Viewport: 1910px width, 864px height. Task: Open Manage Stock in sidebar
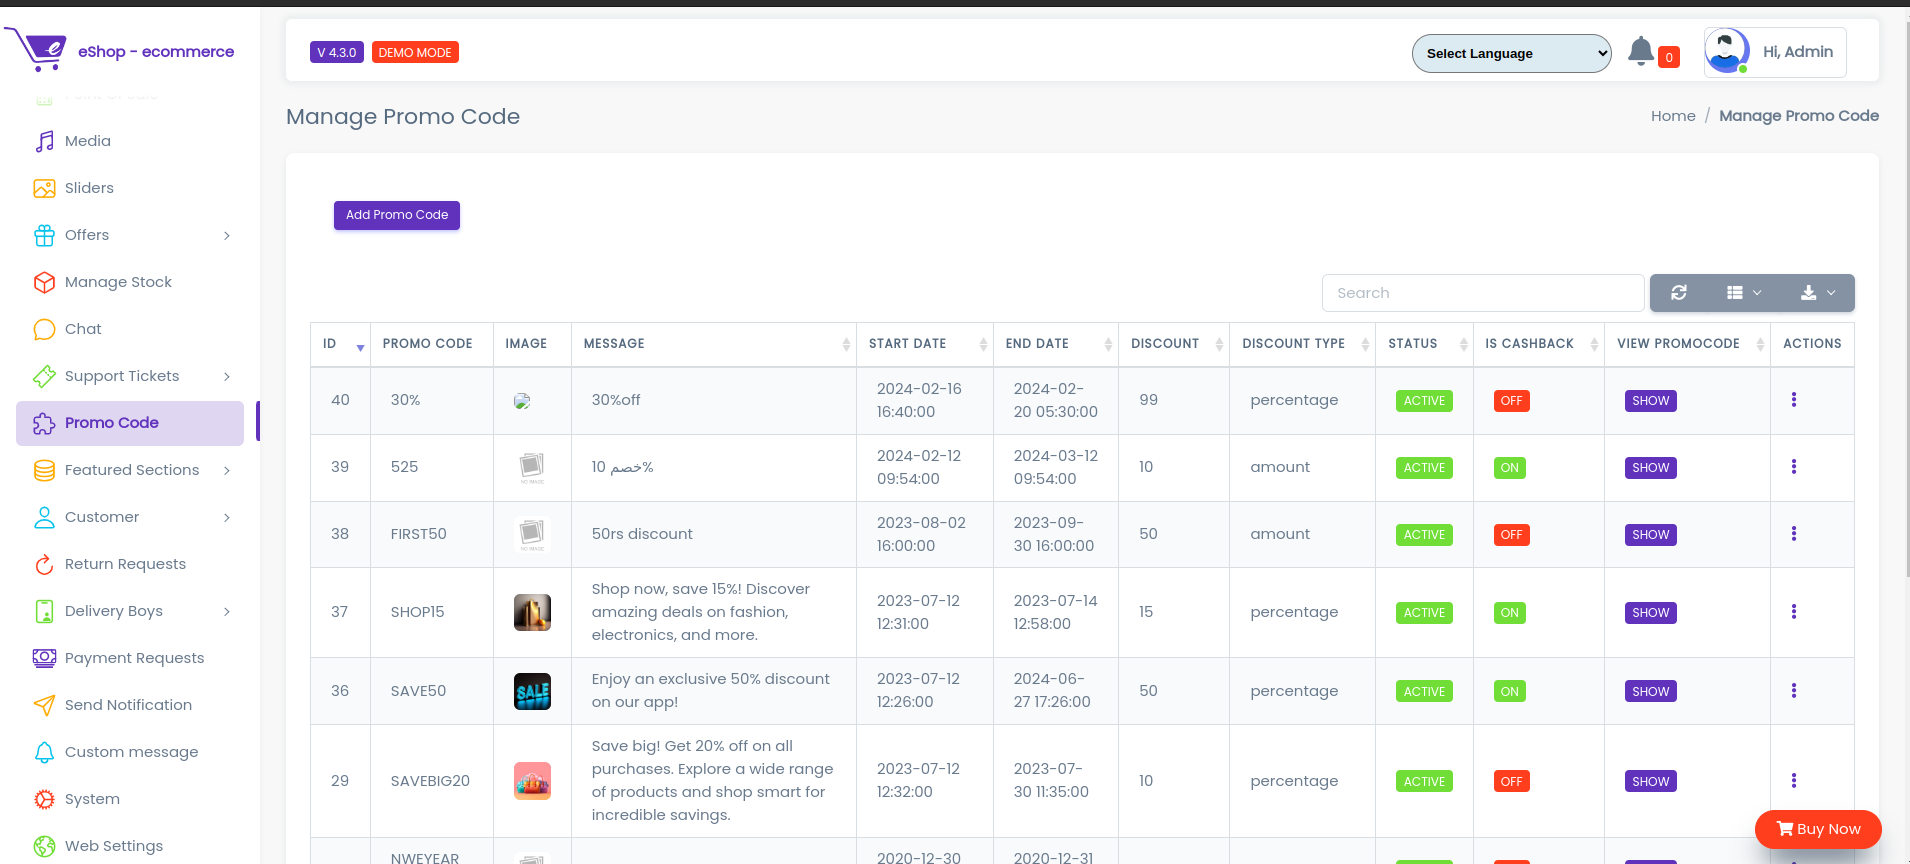pos(118,282)
